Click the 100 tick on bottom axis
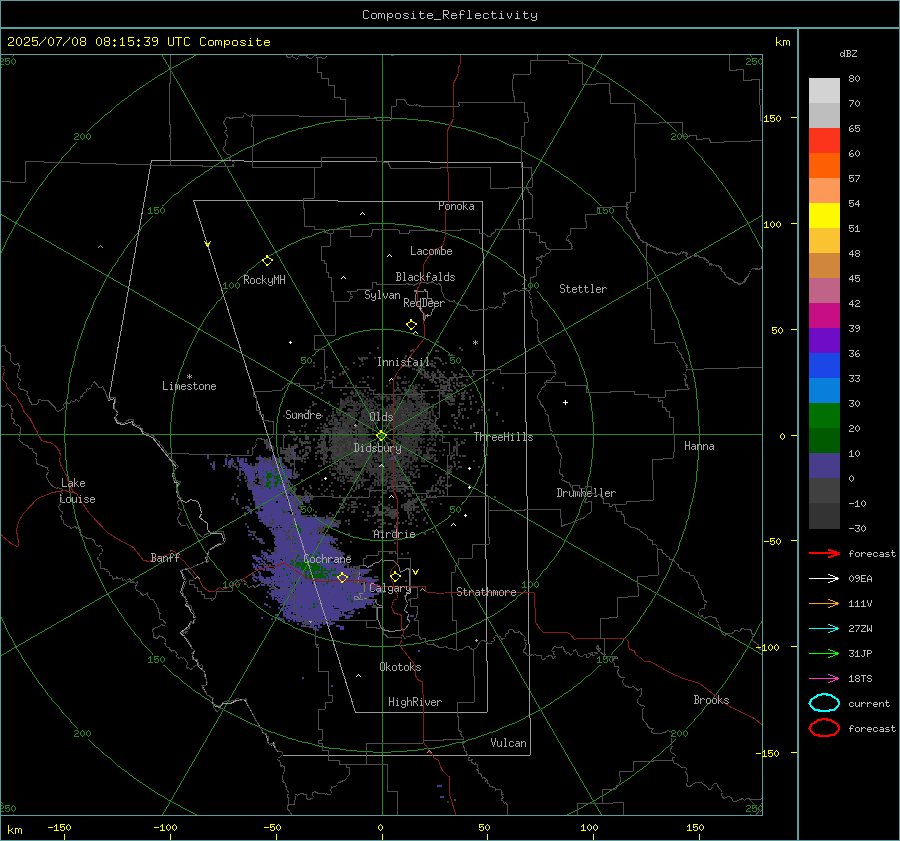The image size is (900, 841). [589, 827]
